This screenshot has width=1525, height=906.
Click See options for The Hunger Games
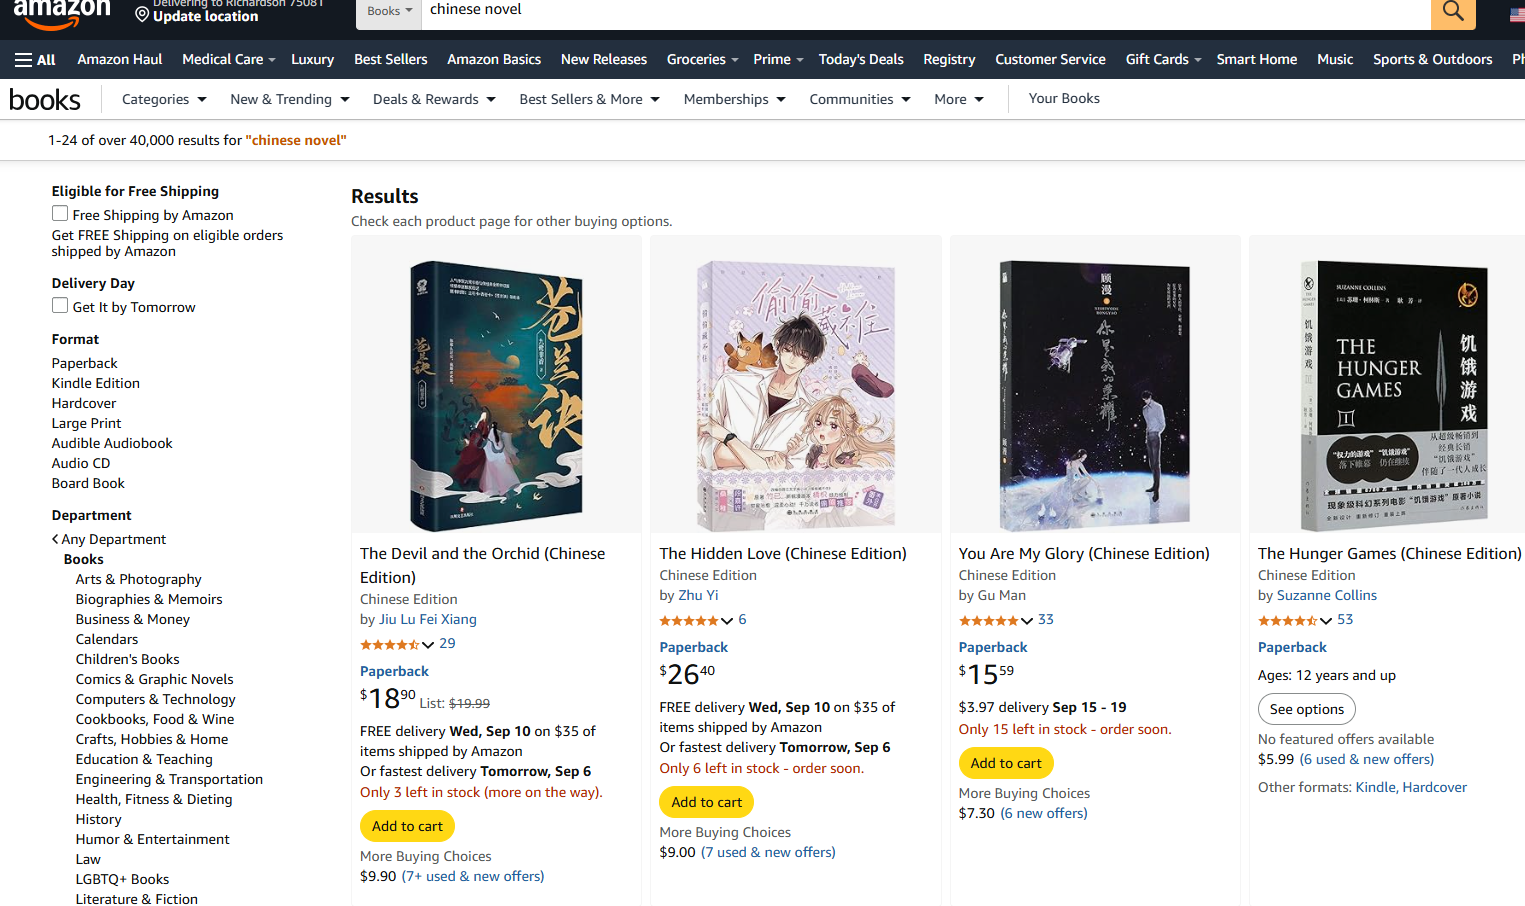point(1306,709)
